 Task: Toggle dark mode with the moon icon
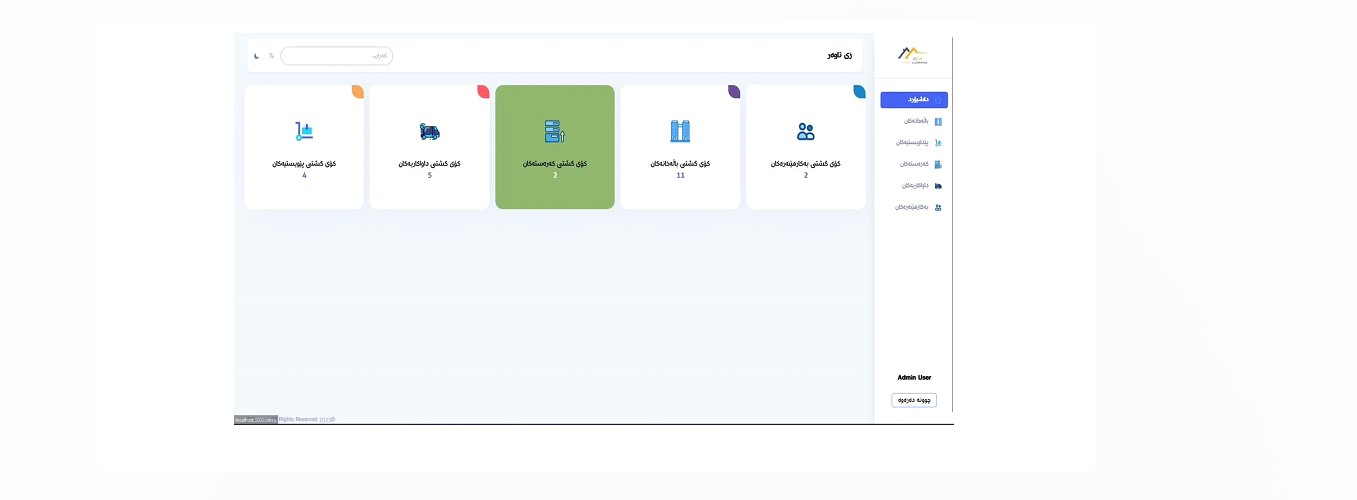(x=256, y=56)
